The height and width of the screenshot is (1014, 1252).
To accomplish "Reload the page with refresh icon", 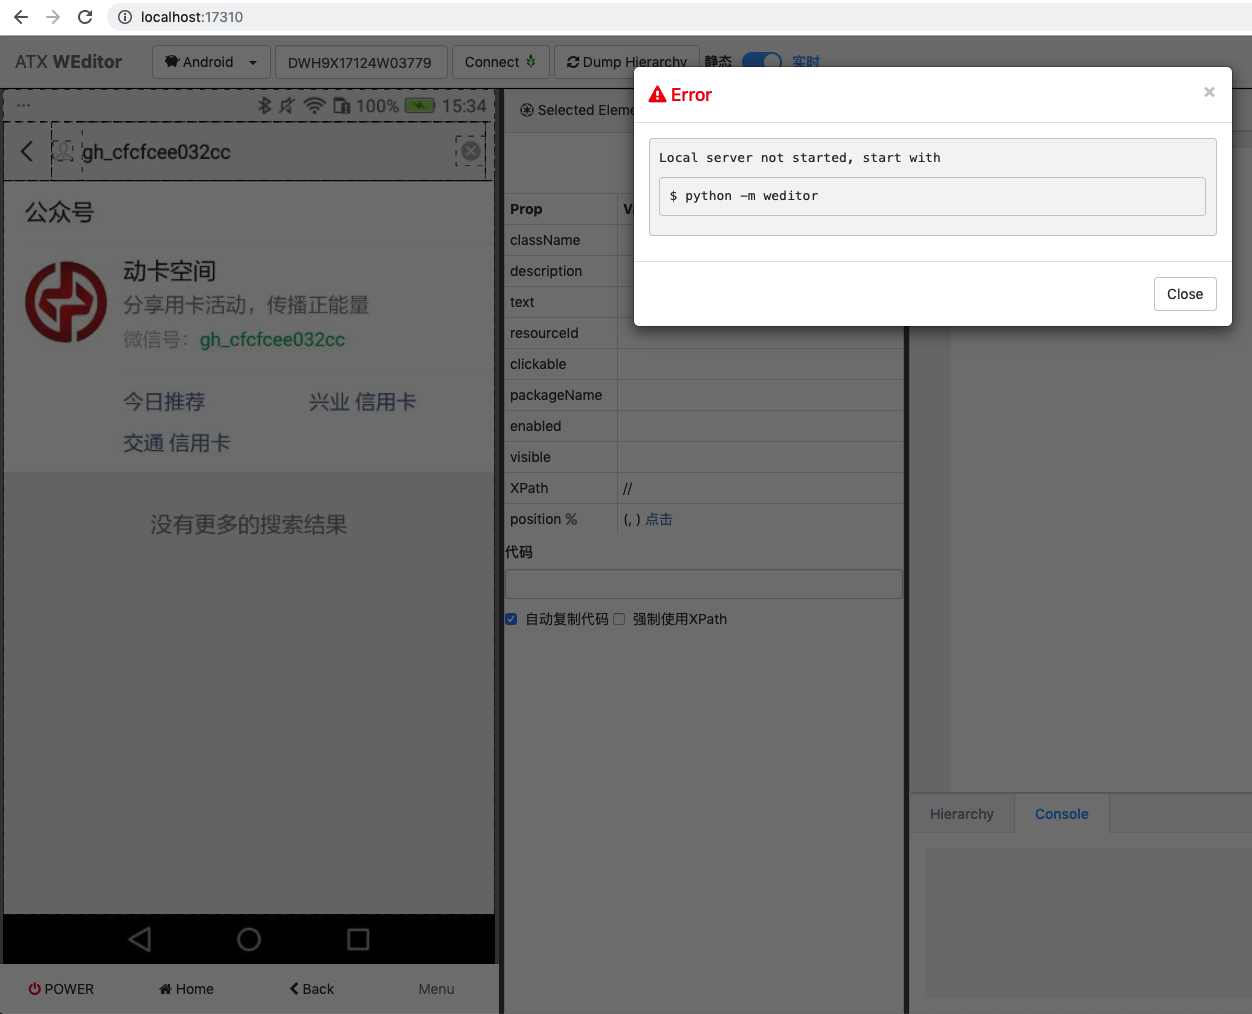I will click(85, 17).
